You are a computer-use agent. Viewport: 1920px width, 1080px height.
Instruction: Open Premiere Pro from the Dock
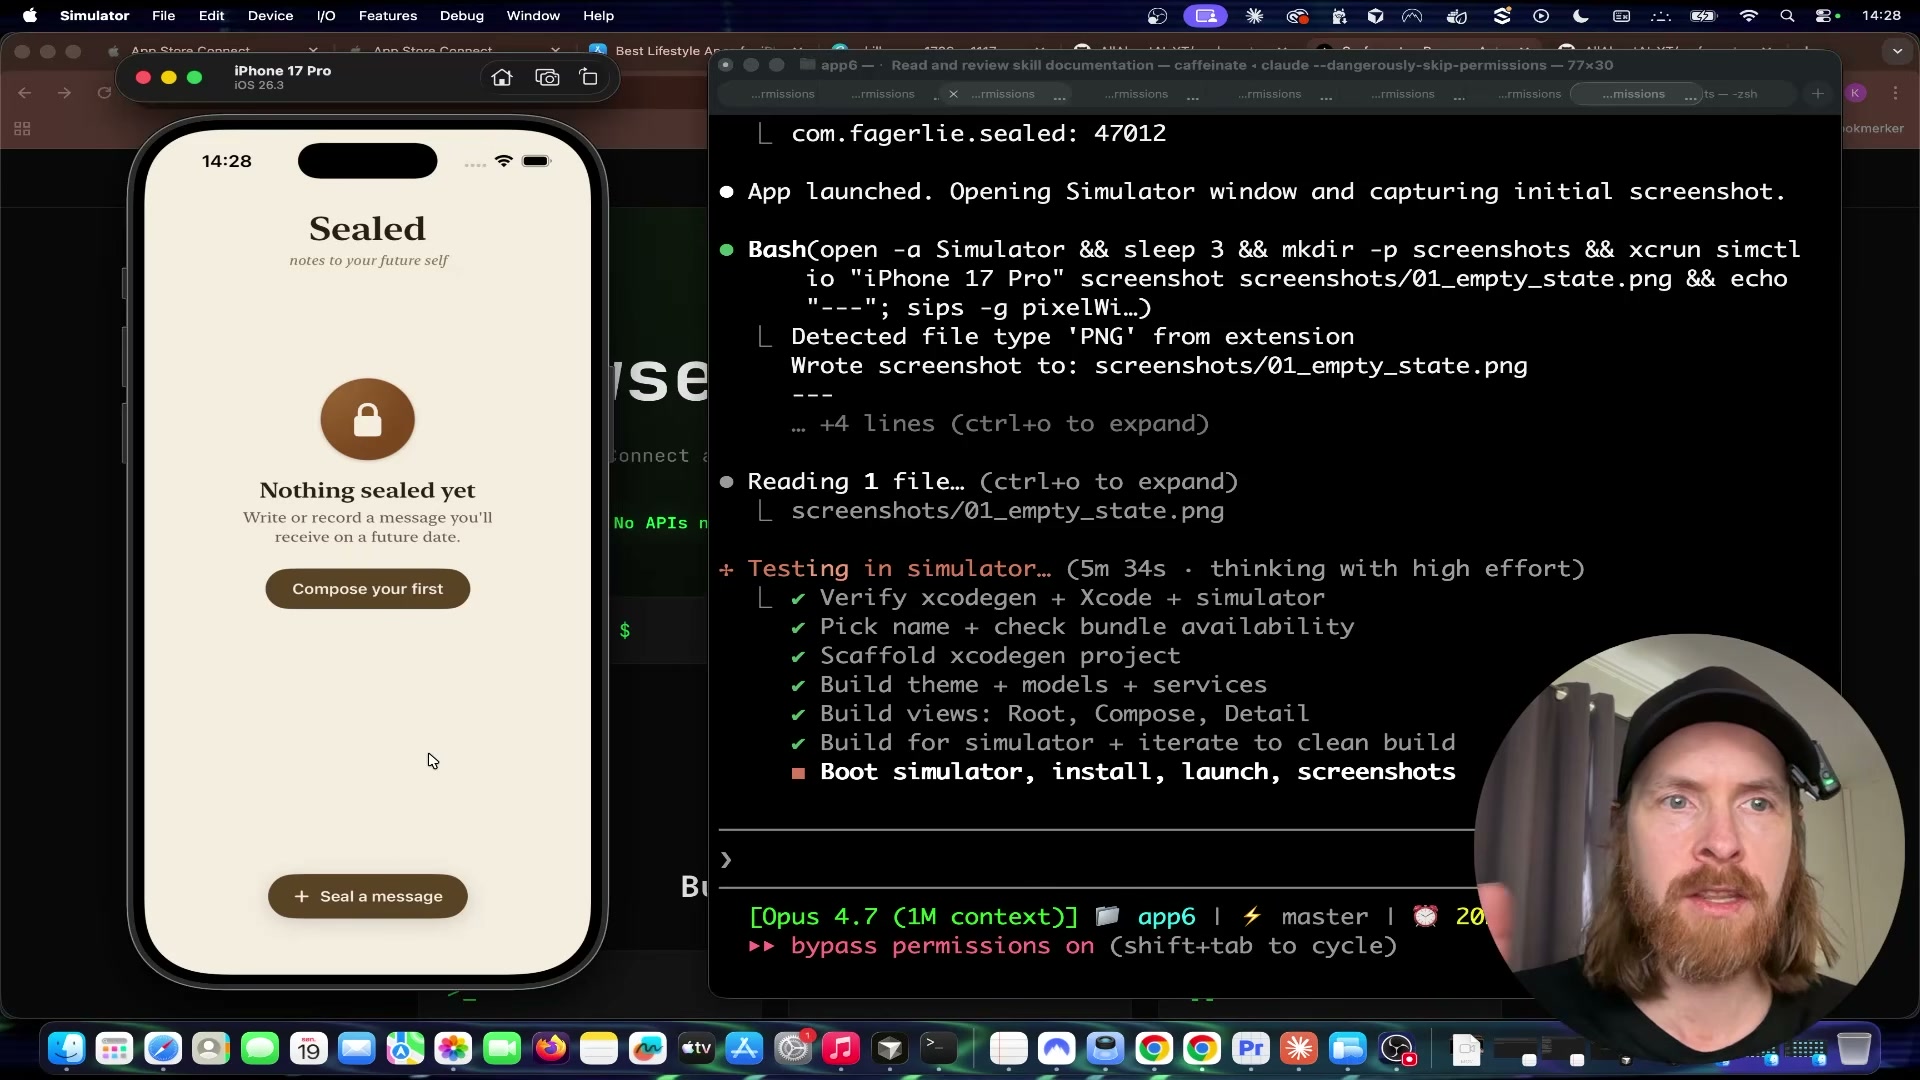pyautogui.click(x=1251, y=1049)
